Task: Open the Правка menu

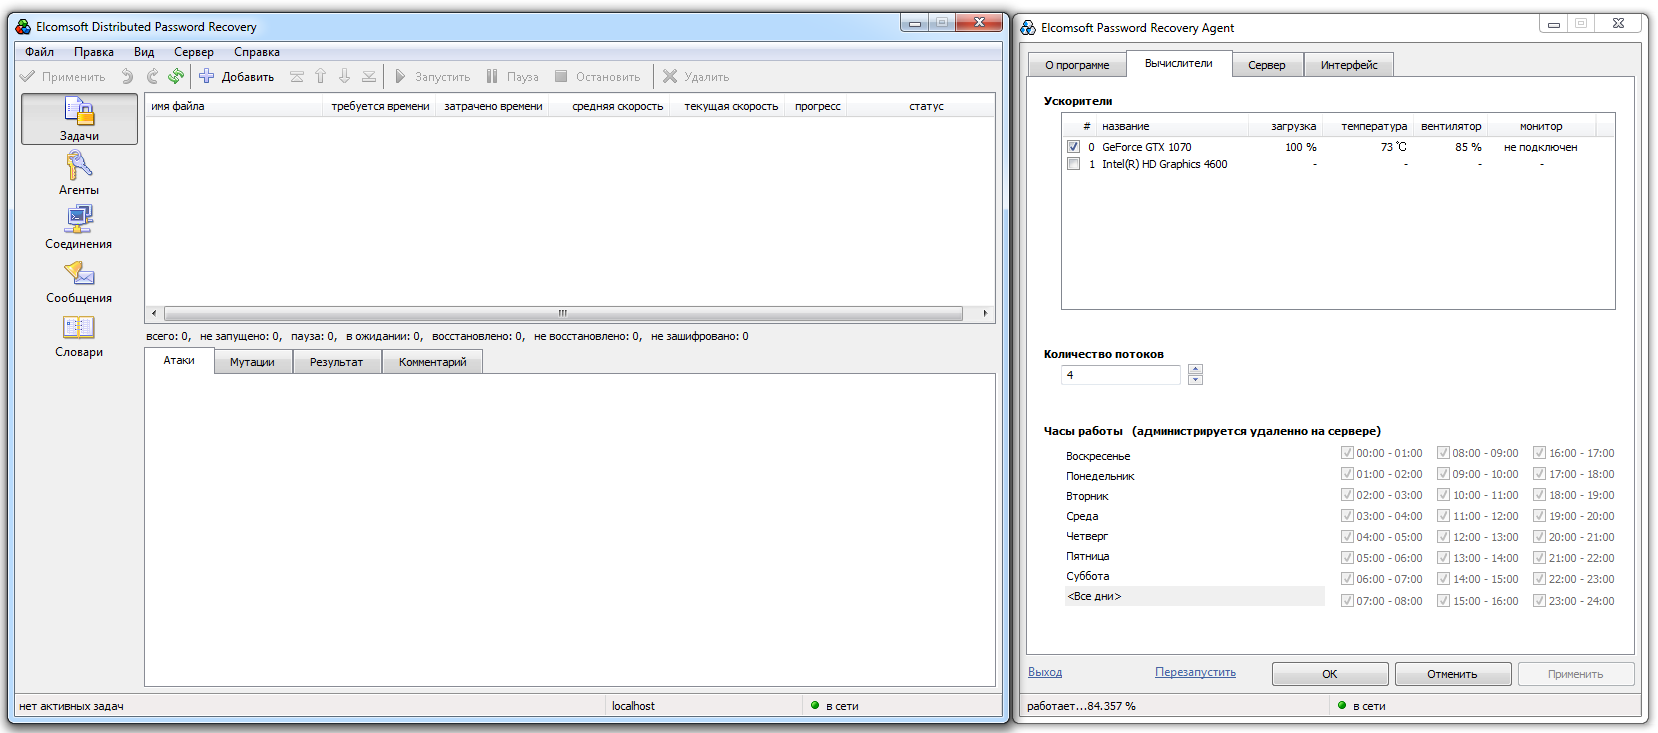Action: click(94, 52)
